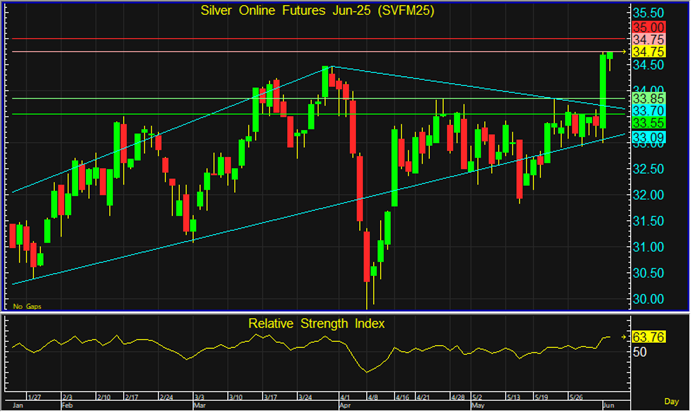The height and width of the screenshot is (412, 691).
Task: Click the 30.00 price label on the axis
Action: point(648,299)
